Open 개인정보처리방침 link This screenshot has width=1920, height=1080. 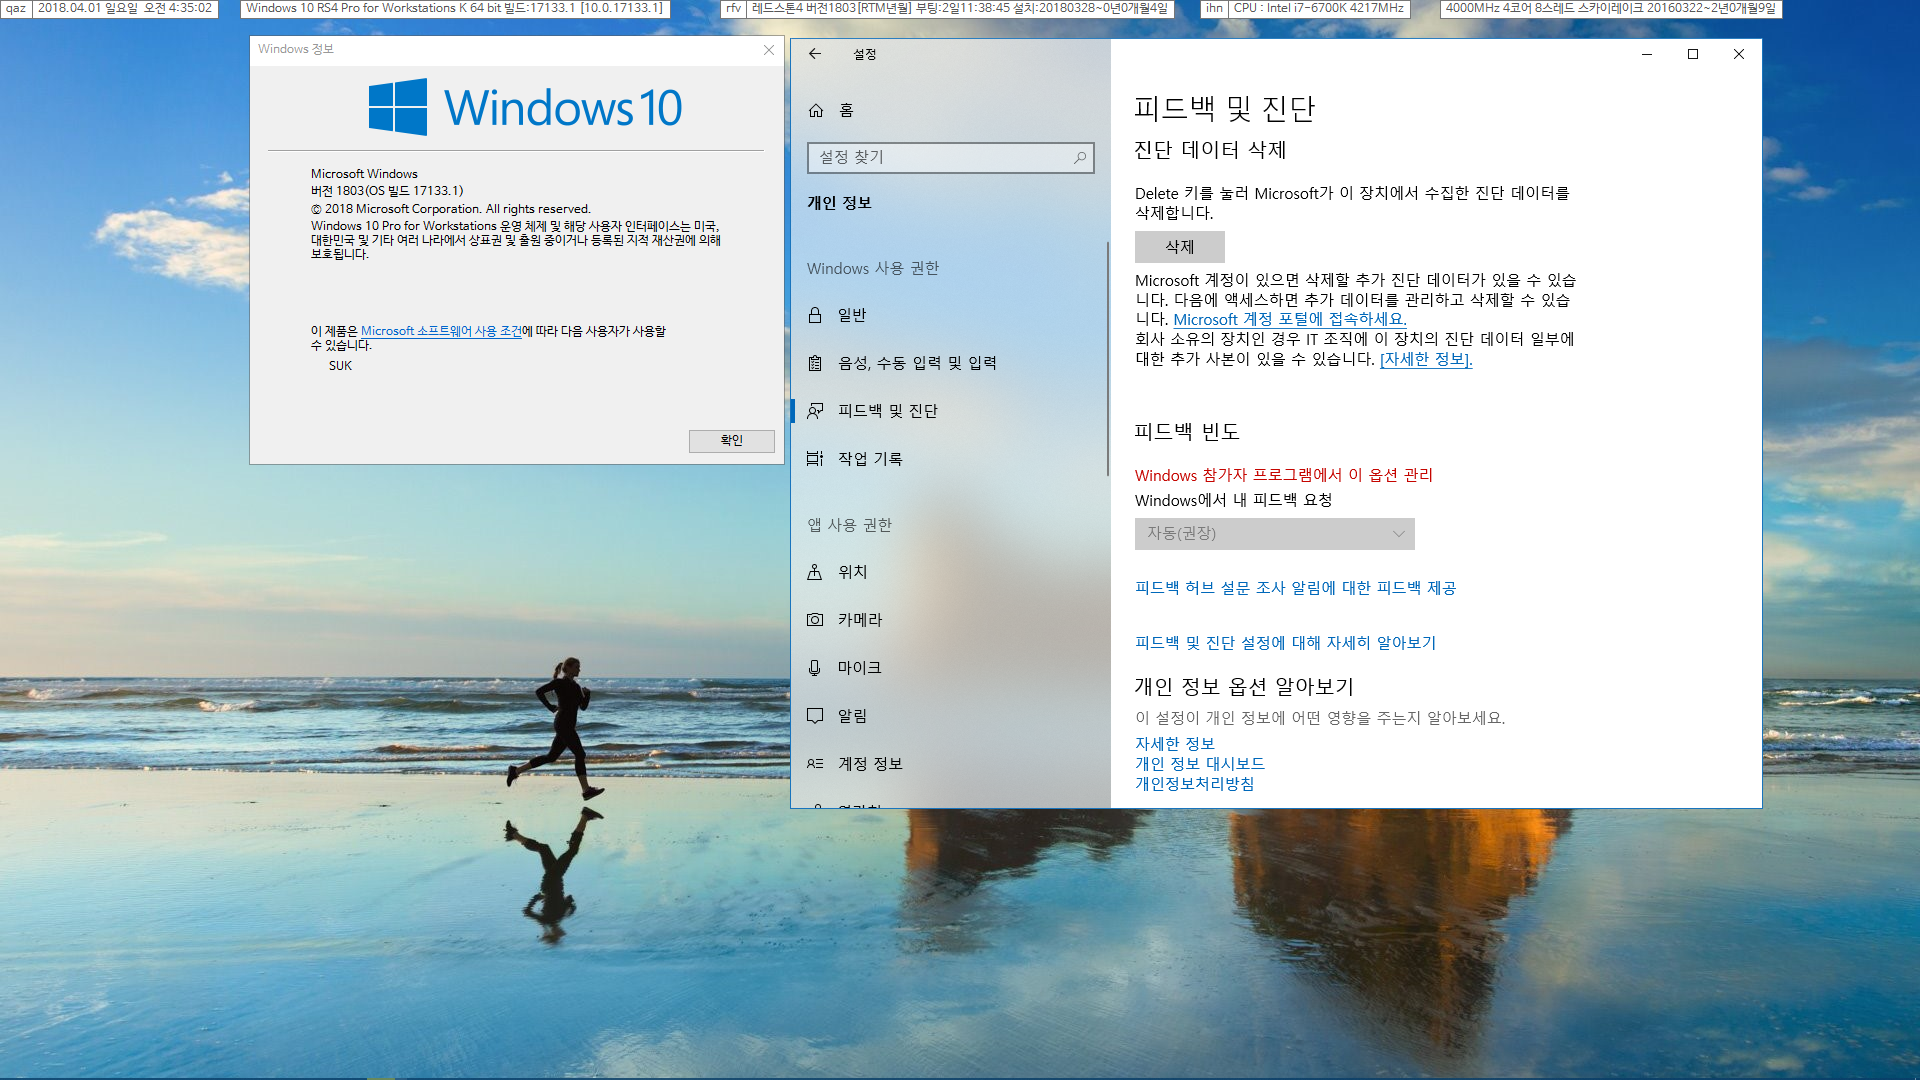click(1194, 784)
